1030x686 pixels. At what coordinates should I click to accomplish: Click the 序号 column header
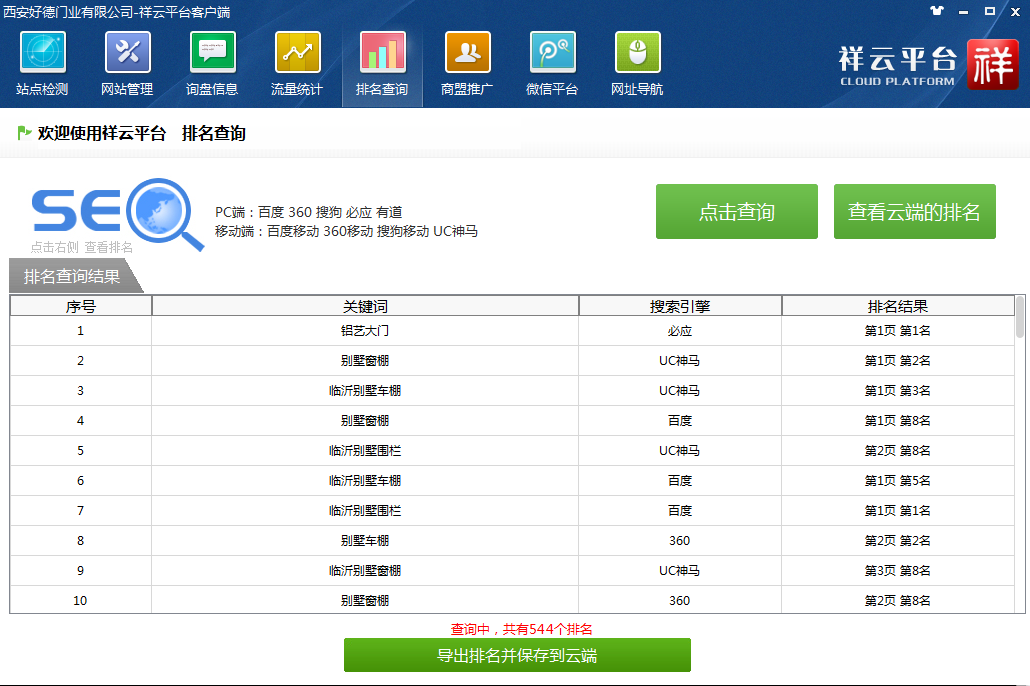[x=81, y=306]
